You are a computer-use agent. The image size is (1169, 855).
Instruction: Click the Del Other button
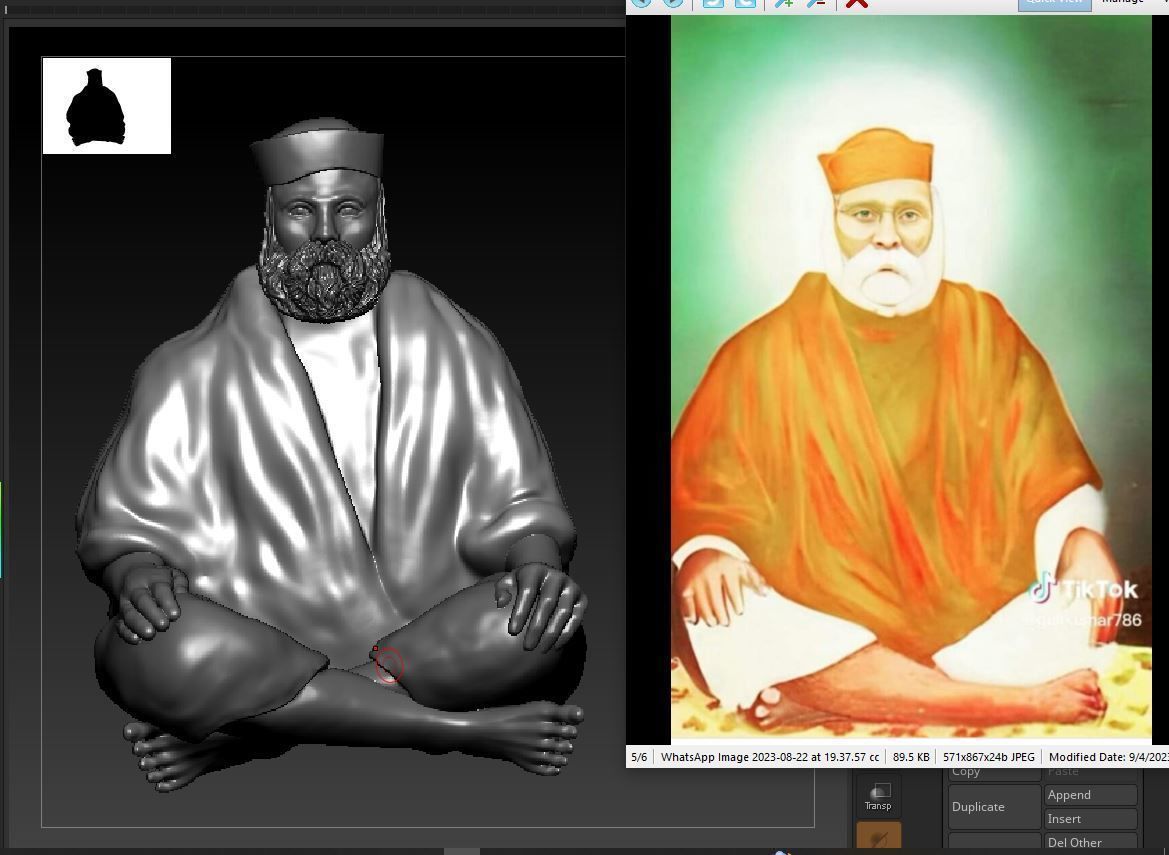1091,842
